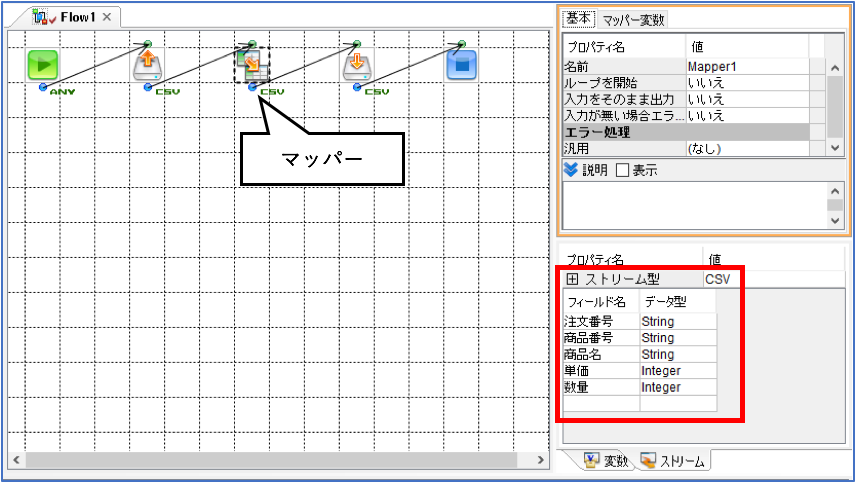Close the Flow1 tab
Screen dimensions: 857x482
coord(107,17)
